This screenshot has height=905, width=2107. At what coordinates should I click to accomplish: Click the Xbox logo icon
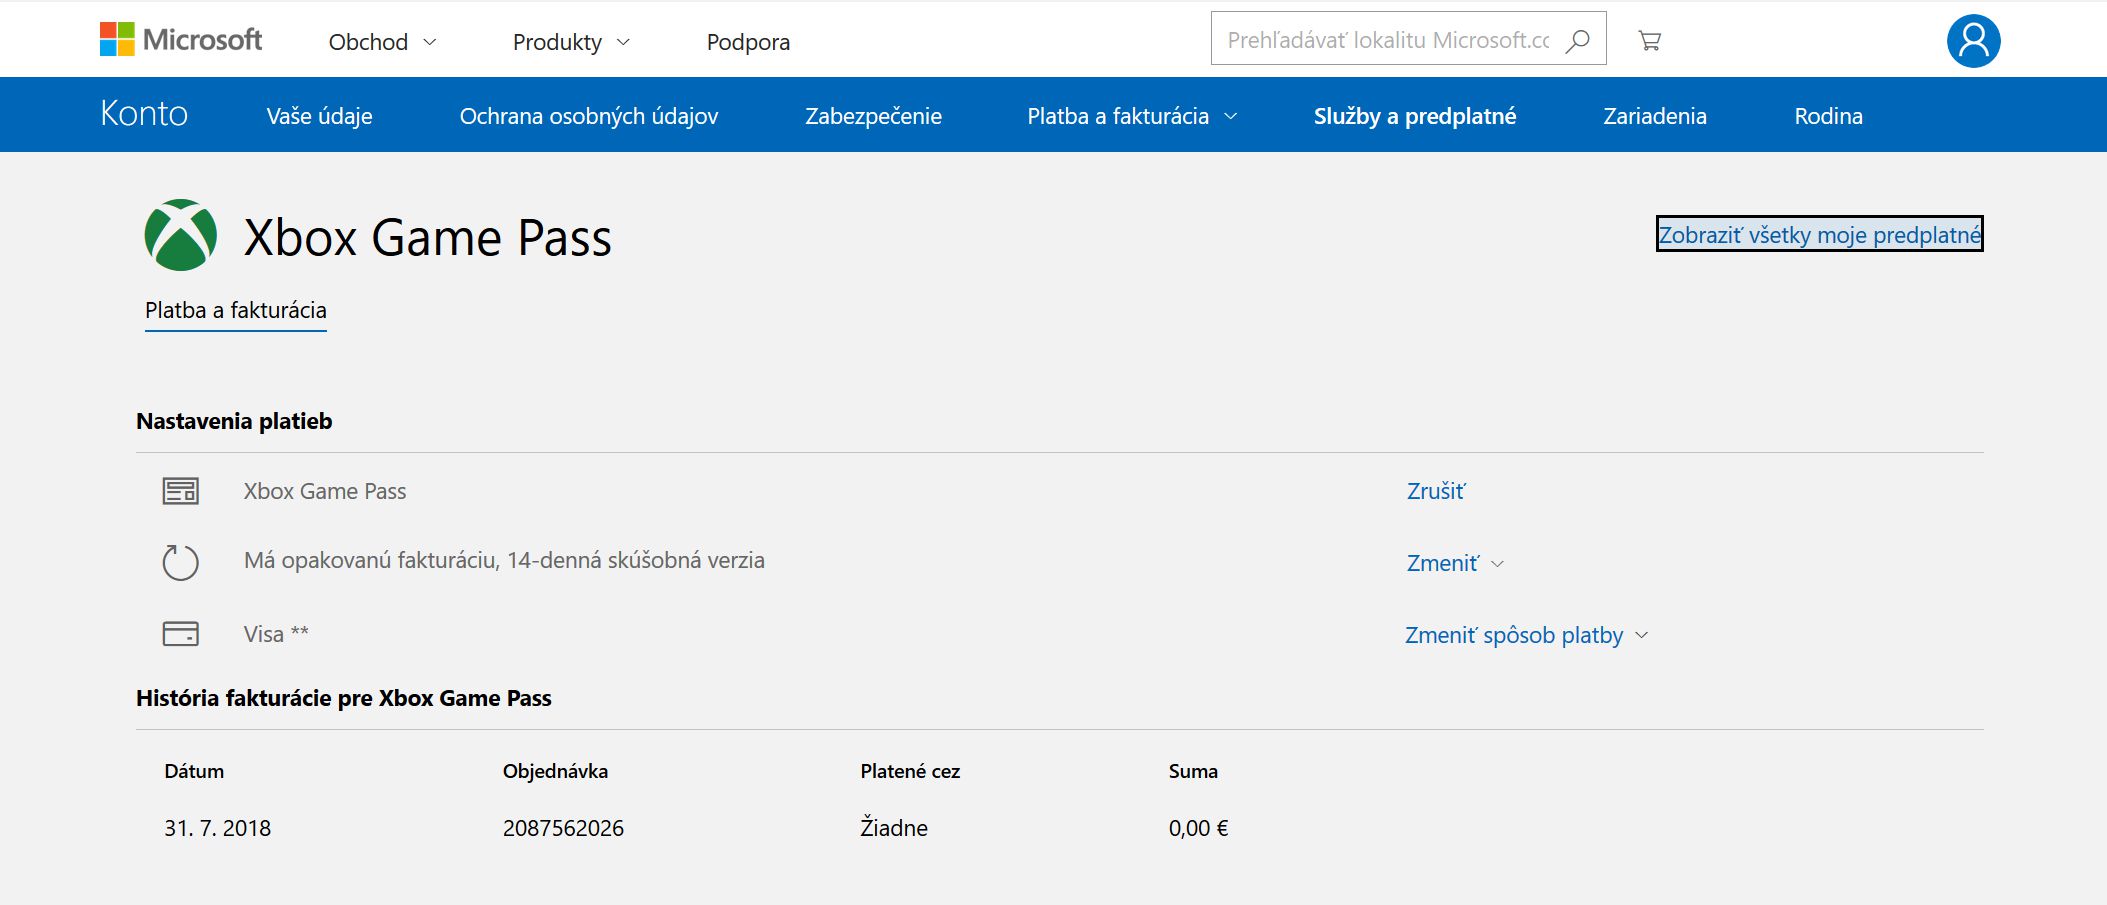coord(181,235)
